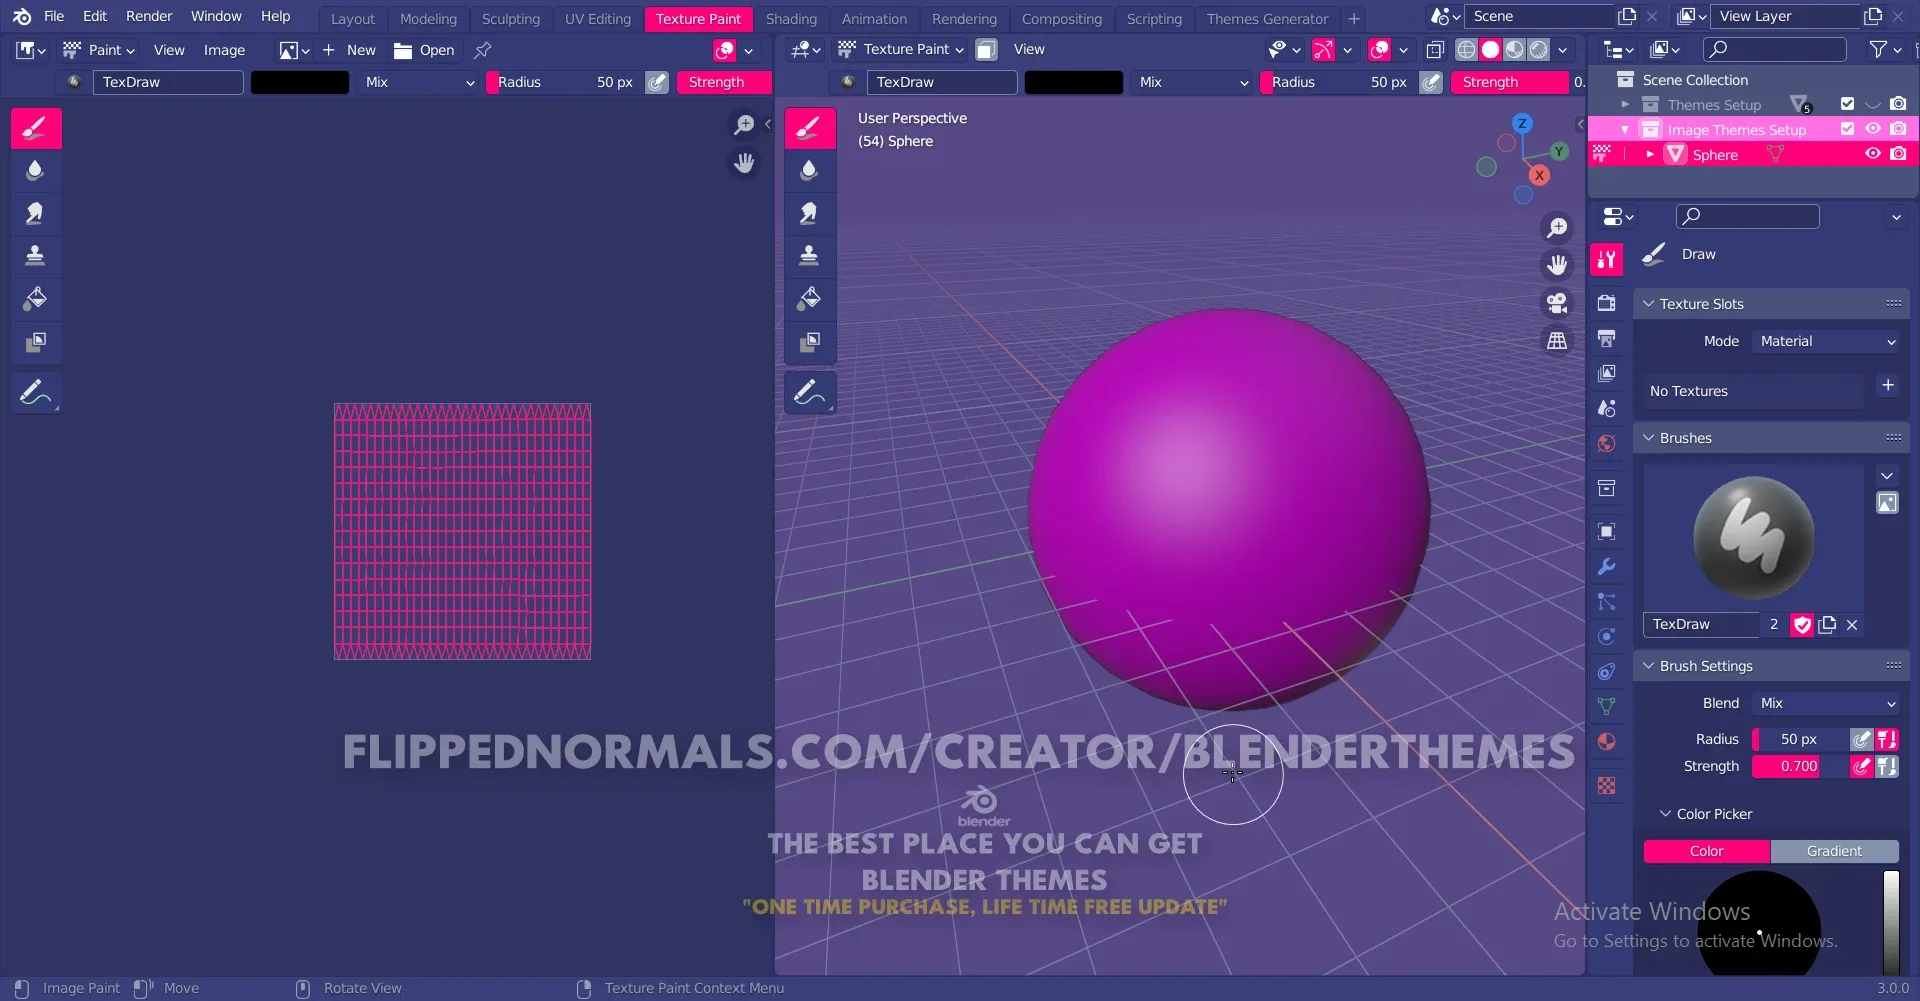Add a texture slot with plus button

pos(1887,386)
